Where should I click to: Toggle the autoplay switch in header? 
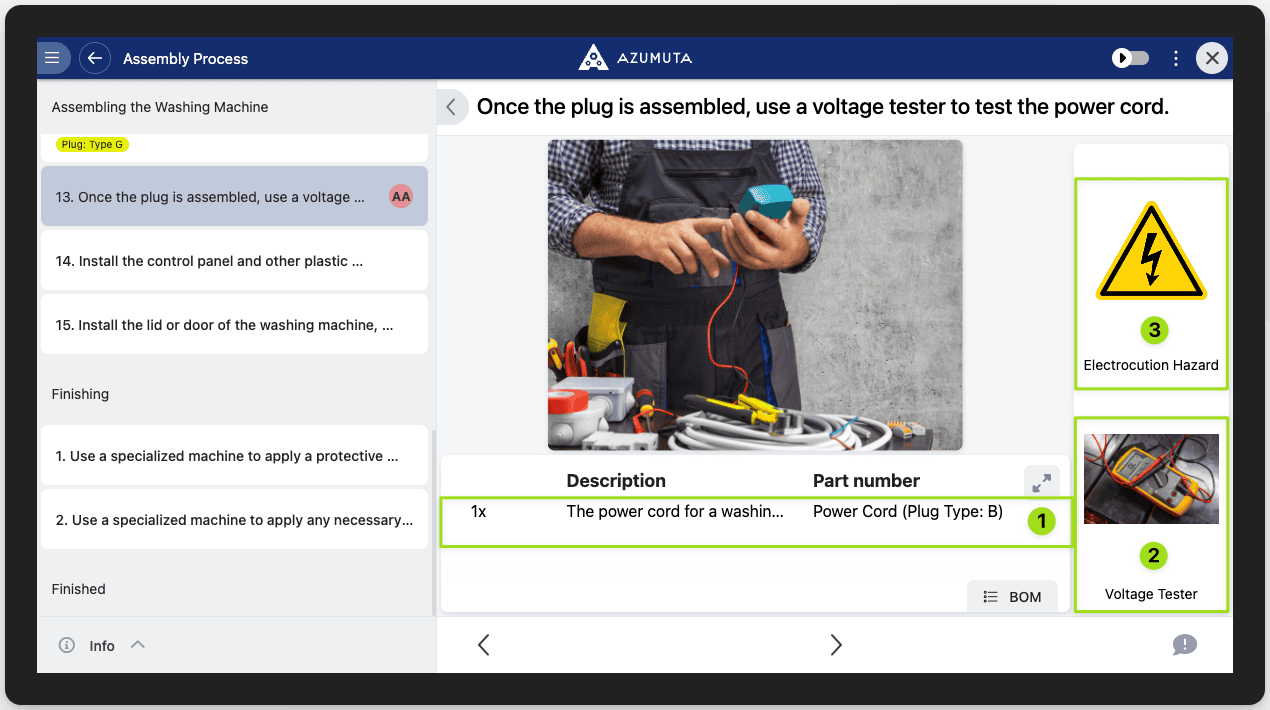click(1130, 58)
